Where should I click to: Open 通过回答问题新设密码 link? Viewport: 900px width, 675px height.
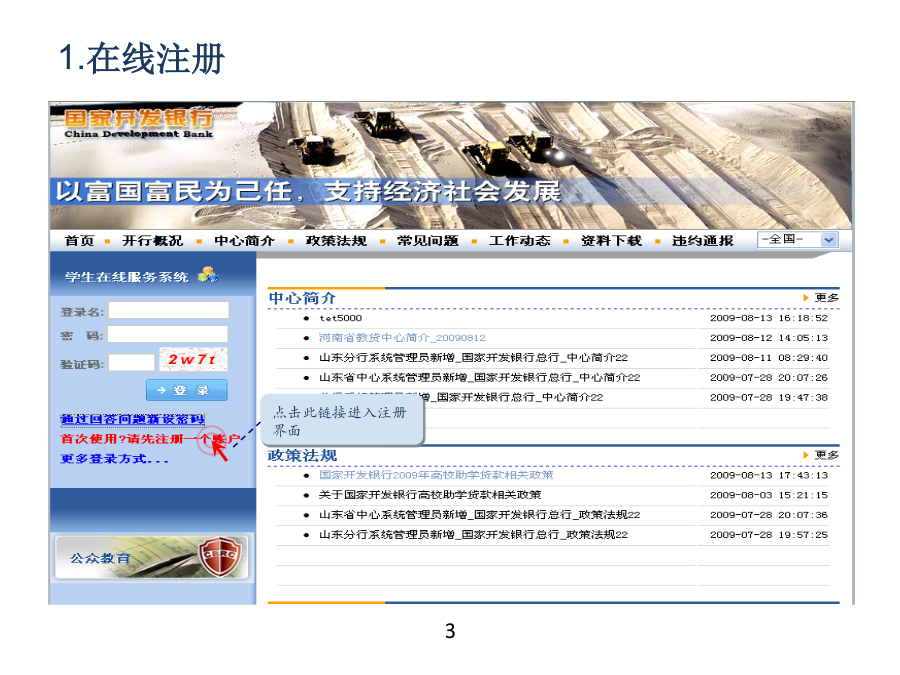[132, 420]
